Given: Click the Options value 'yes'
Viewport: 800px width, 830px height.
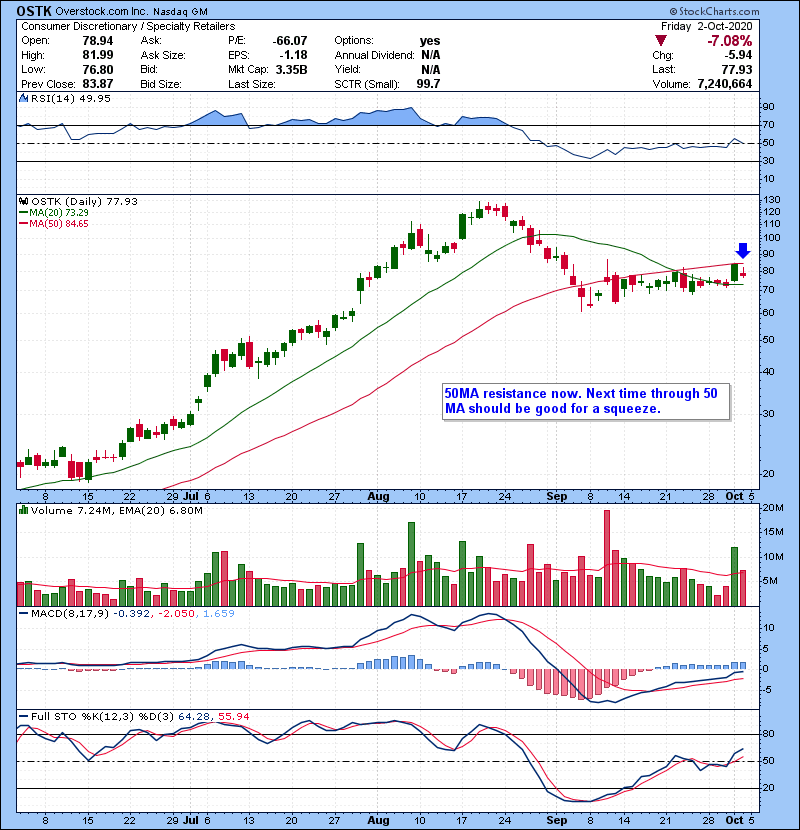Looking at the screenshot, I should point(430,41).
